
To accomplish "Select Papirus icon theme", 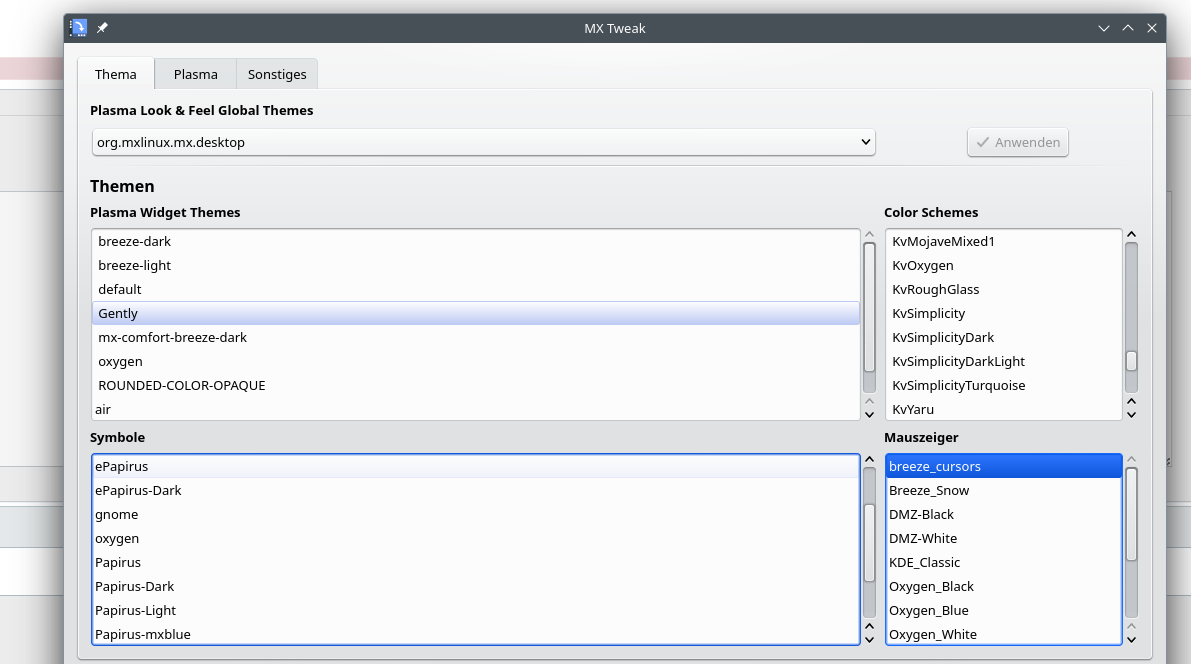I will pyautogui.click(x=475, y=563).
